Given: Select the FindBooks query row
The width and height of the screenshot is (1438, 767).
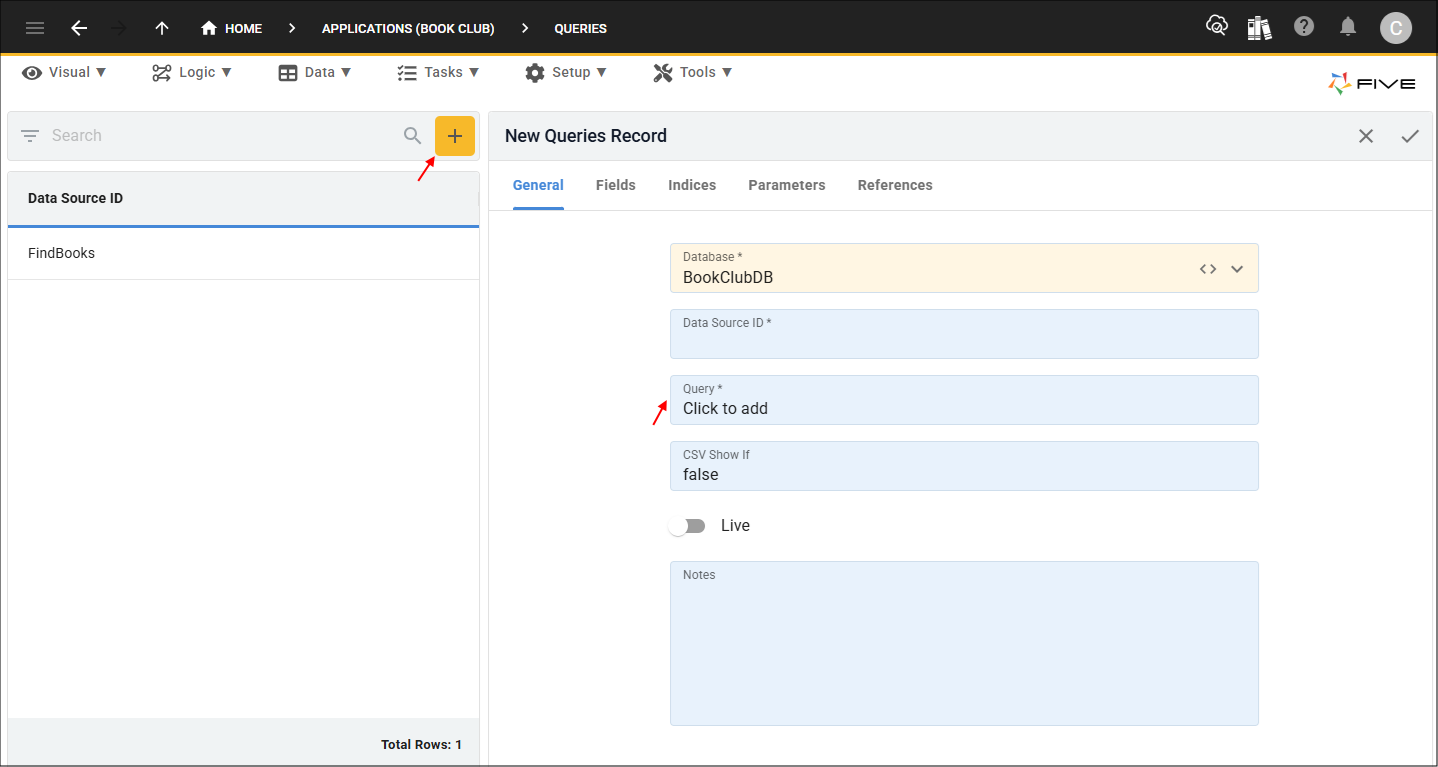Looking at the screenshot, I should 243,253.
